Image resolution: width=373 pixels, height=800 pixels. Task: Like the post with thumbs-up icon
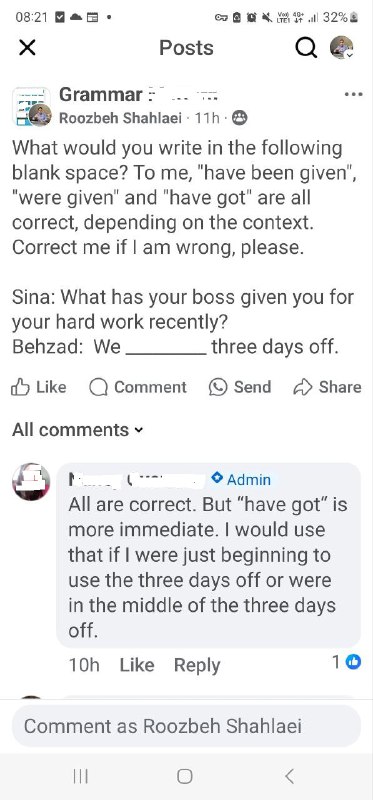pos(20,387)
